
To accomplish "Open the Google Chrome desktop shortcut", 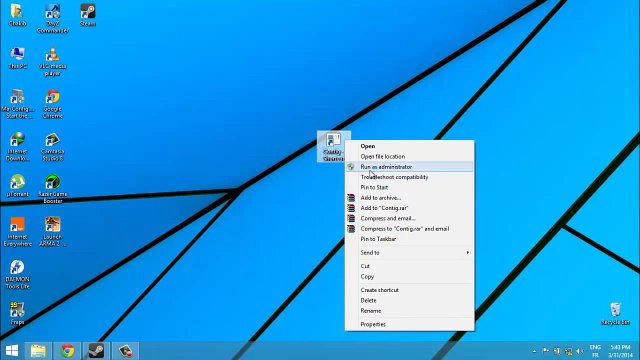I will point(53,104).
